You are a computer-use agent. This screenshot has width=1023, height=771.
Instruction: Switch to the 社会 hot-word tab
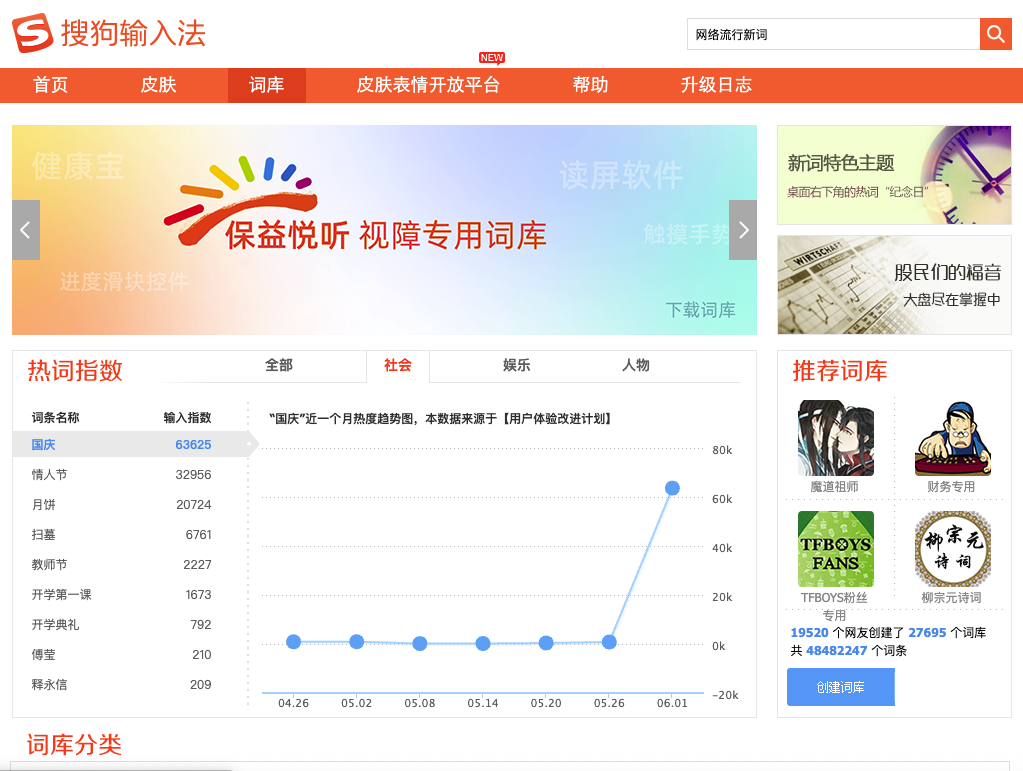coord(398,365)
